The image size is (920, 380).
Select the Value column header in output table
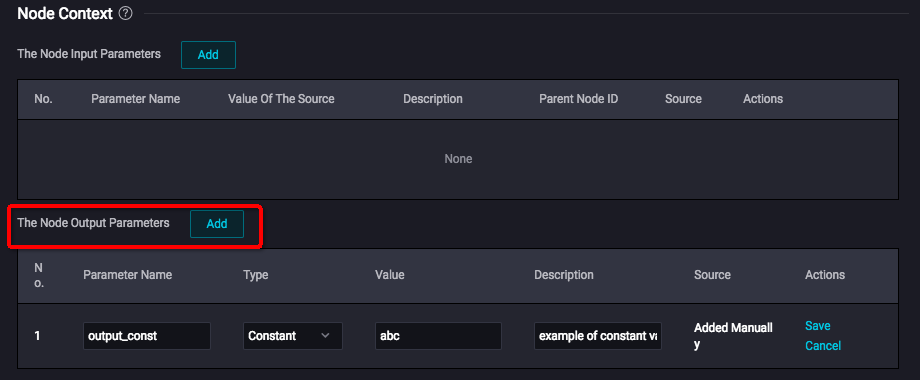390,274
